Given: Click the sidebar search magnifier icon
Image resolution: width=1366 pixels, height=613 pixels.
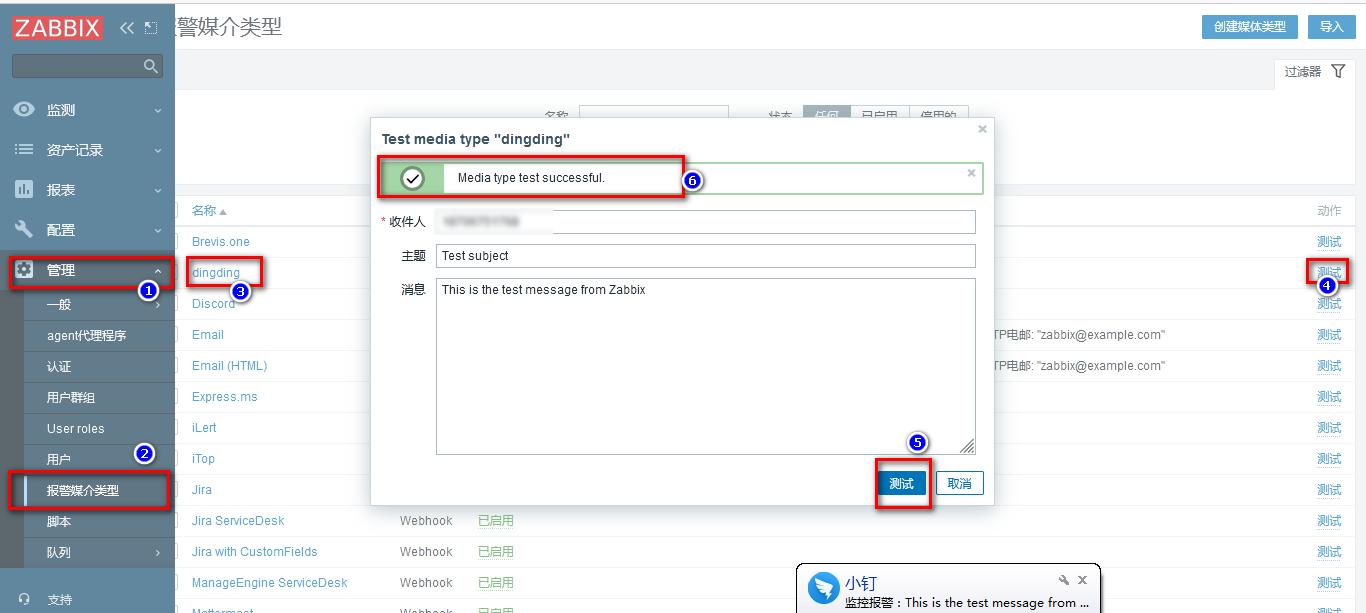Looking at the screenshot, I should [x=151, y=66].
